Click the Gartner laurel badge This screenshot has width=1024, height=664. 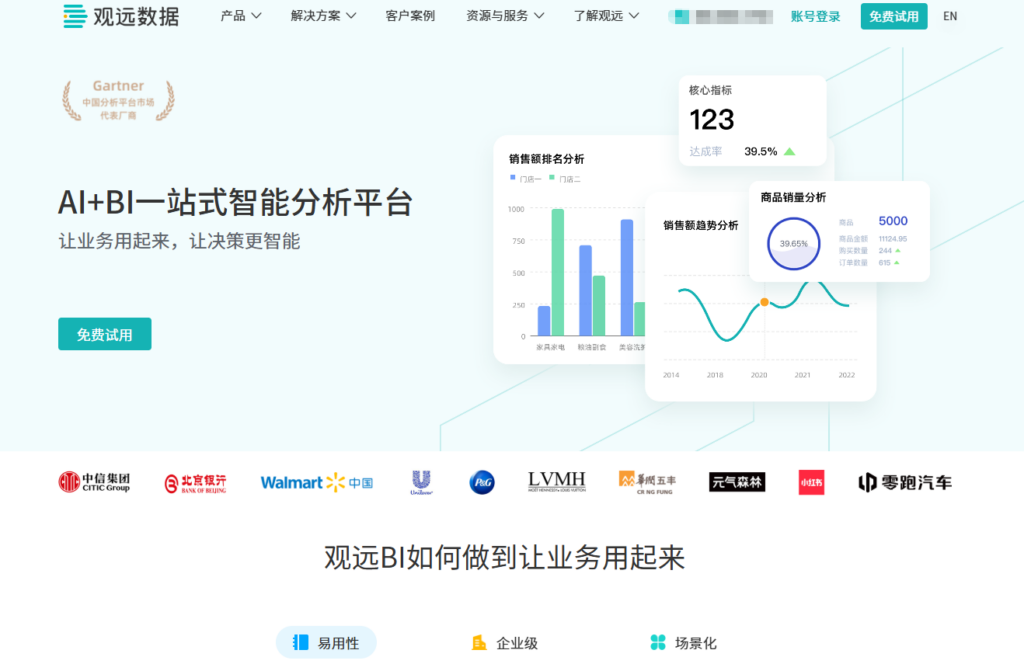pyautogui.click(x=118, y=101)
